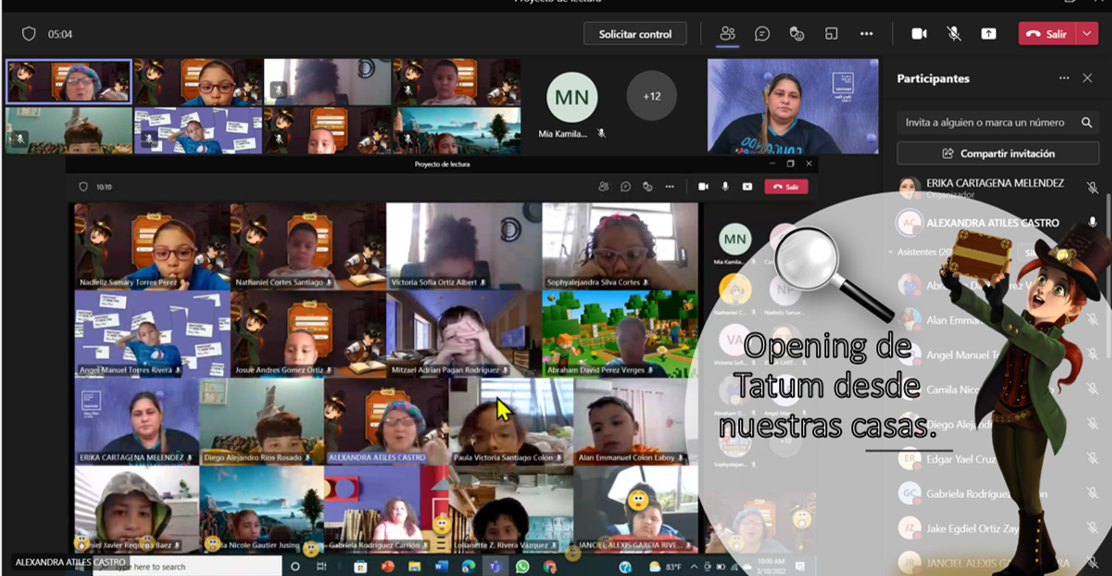Toggle the camera in the top toolbar
The width and height of the screenshot is (1112, 576).
919,33
